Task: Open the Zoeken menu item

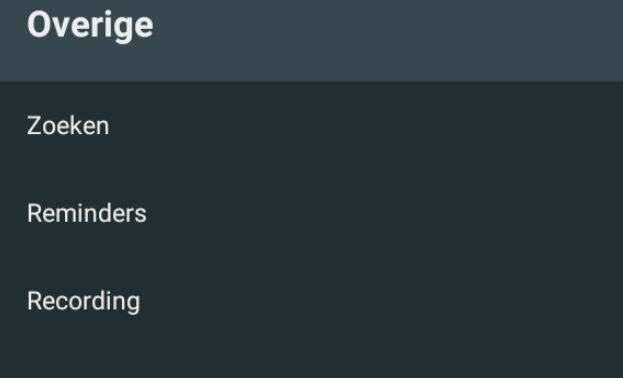Action: point(312,126)
